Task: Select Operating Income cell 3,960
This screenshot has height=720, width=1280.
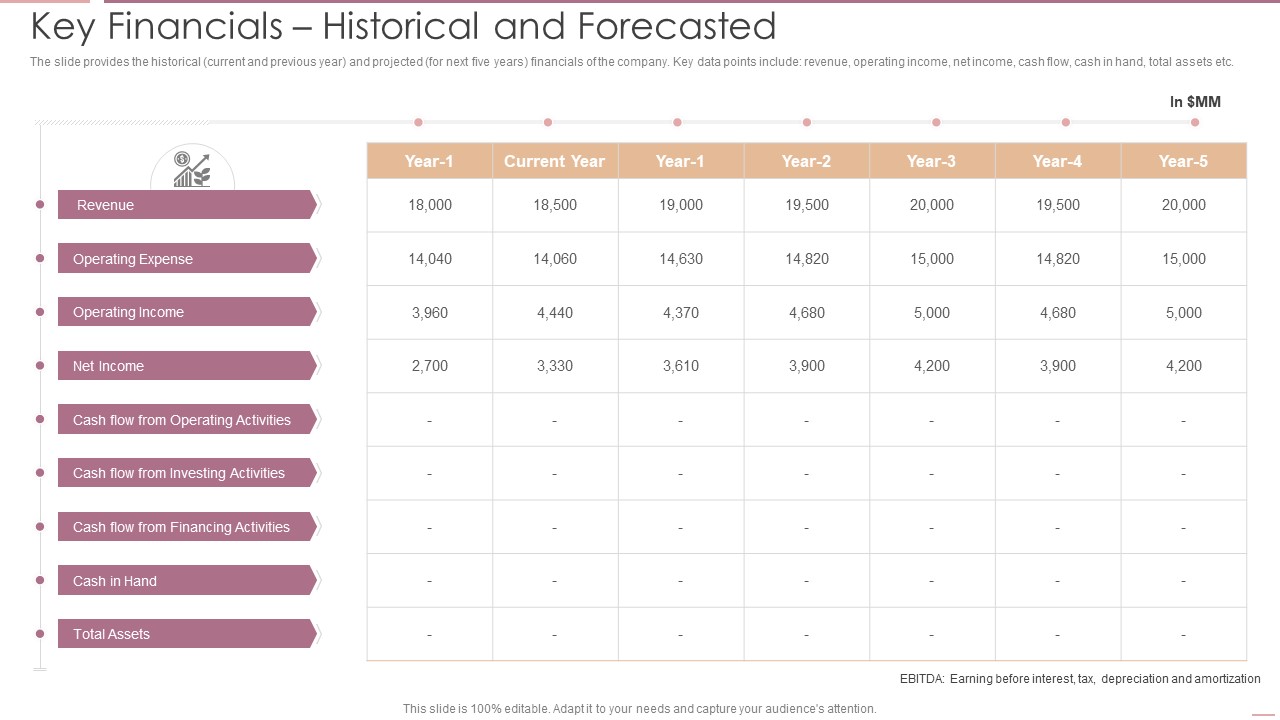Action: point(430,313)
